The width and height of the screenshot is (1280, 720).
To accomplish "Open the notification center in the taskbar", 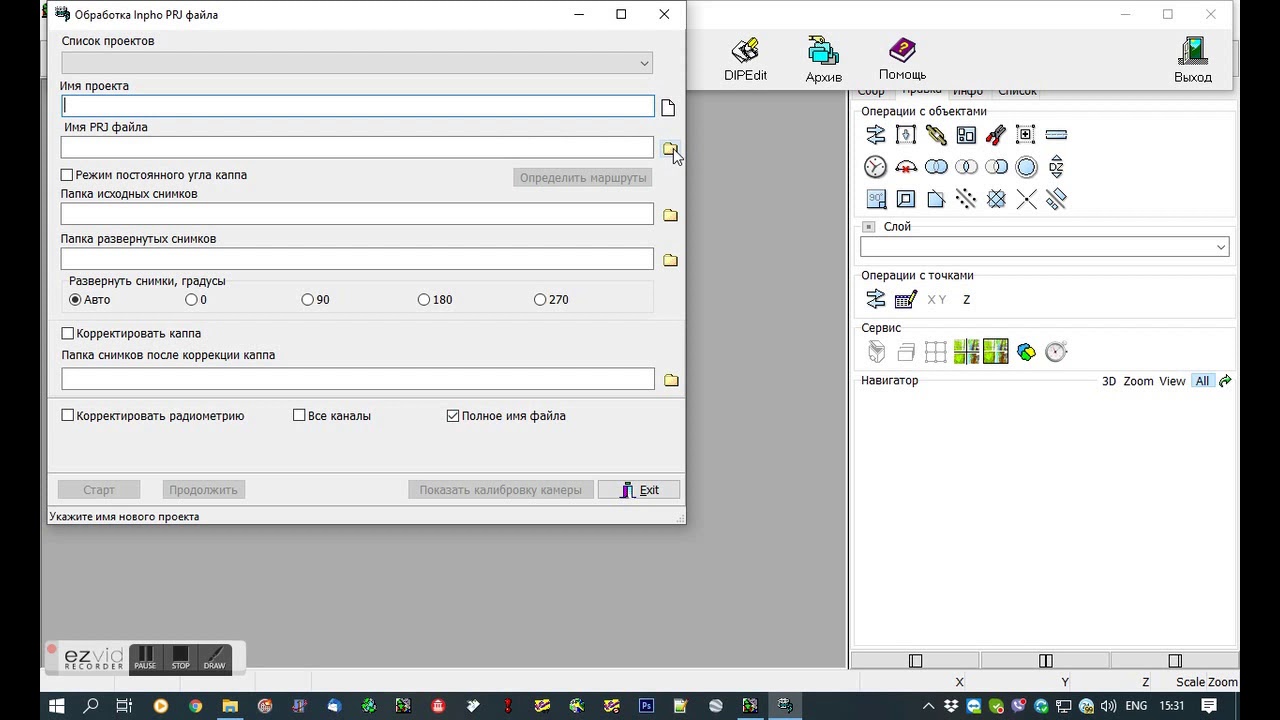I will tap(1210, 706).
